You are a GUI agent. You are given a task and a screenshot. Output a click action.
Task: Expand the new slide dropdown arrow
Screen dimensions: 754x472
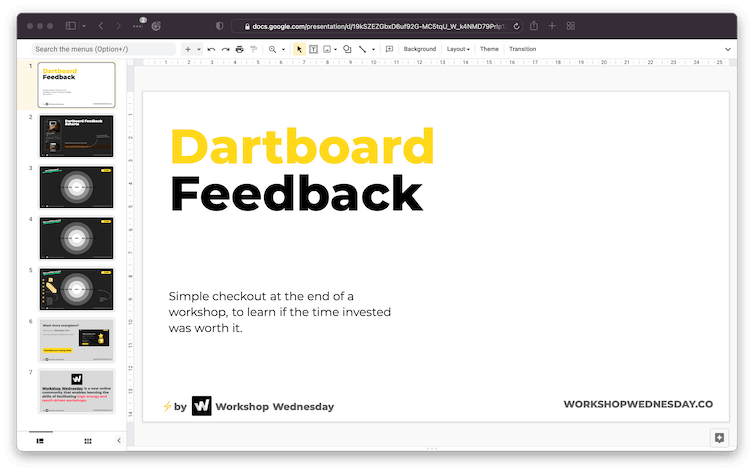[x=199, y=49]
